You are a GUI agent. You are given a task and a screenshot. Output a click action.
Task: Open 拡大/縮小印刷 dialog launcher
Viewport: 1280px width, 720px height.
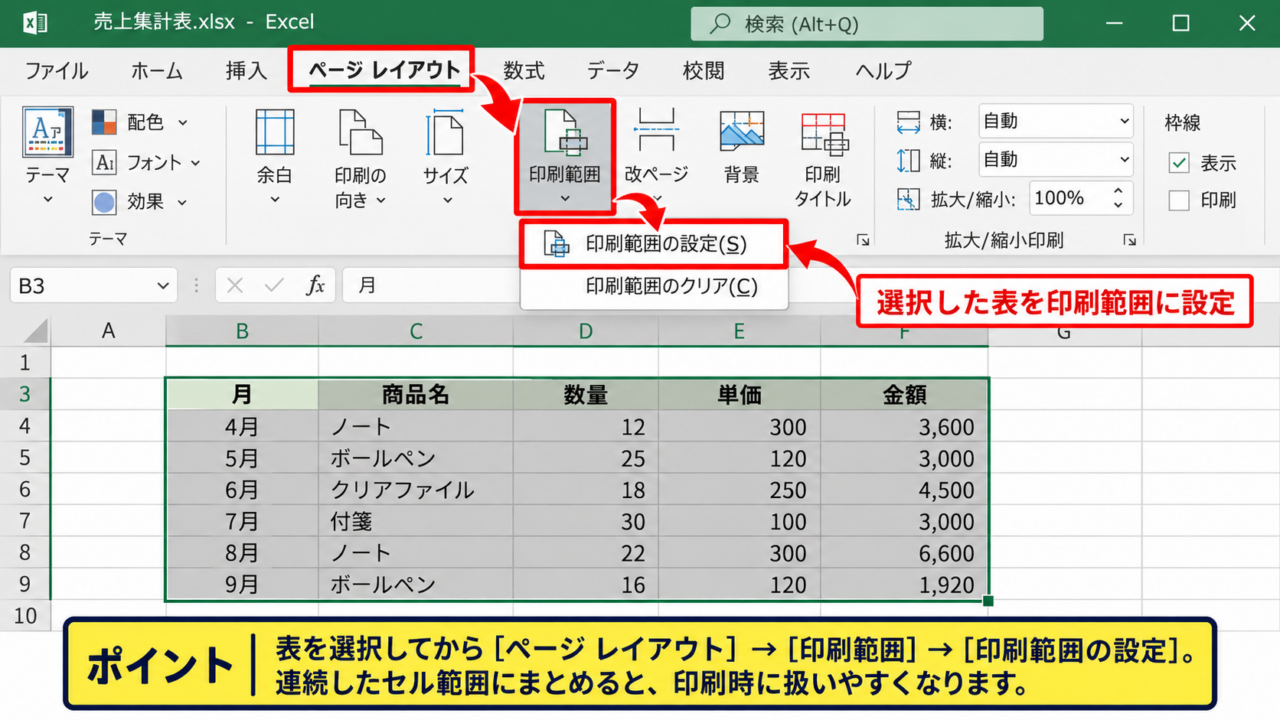pyautogui.click(x=1129, y=240)
